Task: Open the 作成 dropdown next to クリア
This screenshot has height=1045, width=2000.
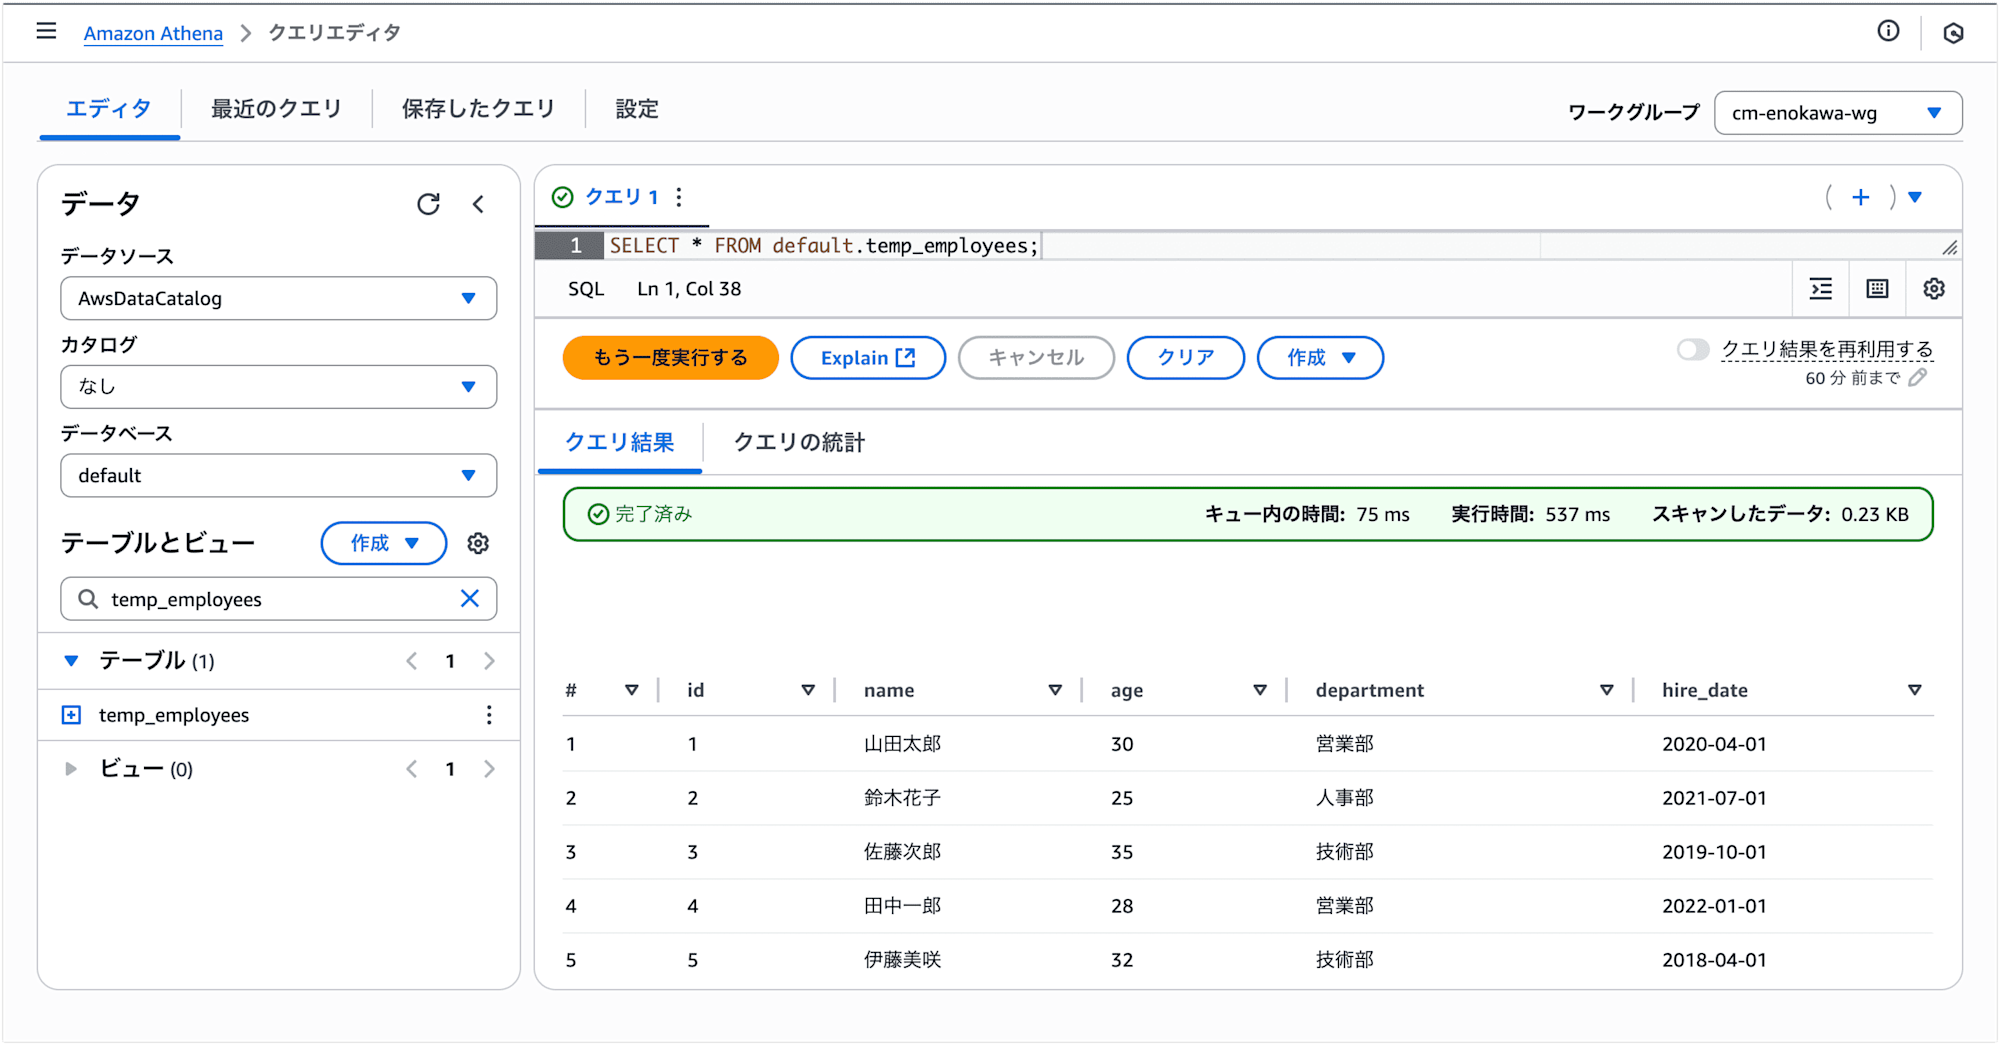Action: pyautogui.click(x=1320, y=358)
